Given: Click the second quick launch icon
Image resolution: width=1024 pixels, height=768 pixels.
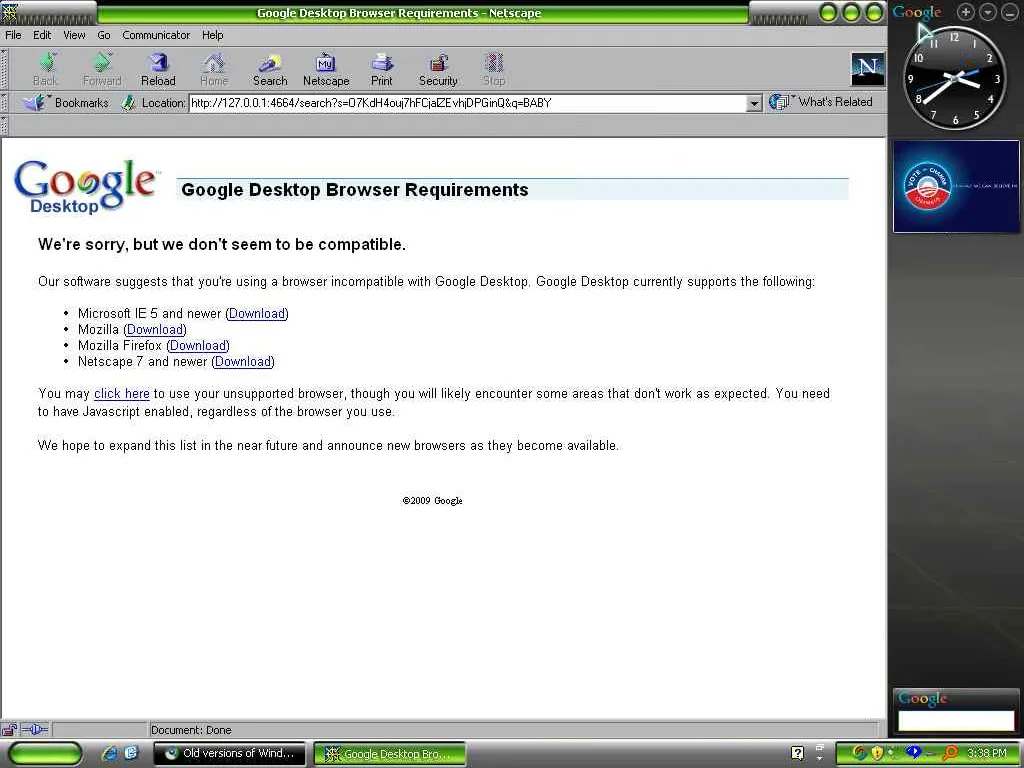Looking at the screenshot, I should point(131,754).
